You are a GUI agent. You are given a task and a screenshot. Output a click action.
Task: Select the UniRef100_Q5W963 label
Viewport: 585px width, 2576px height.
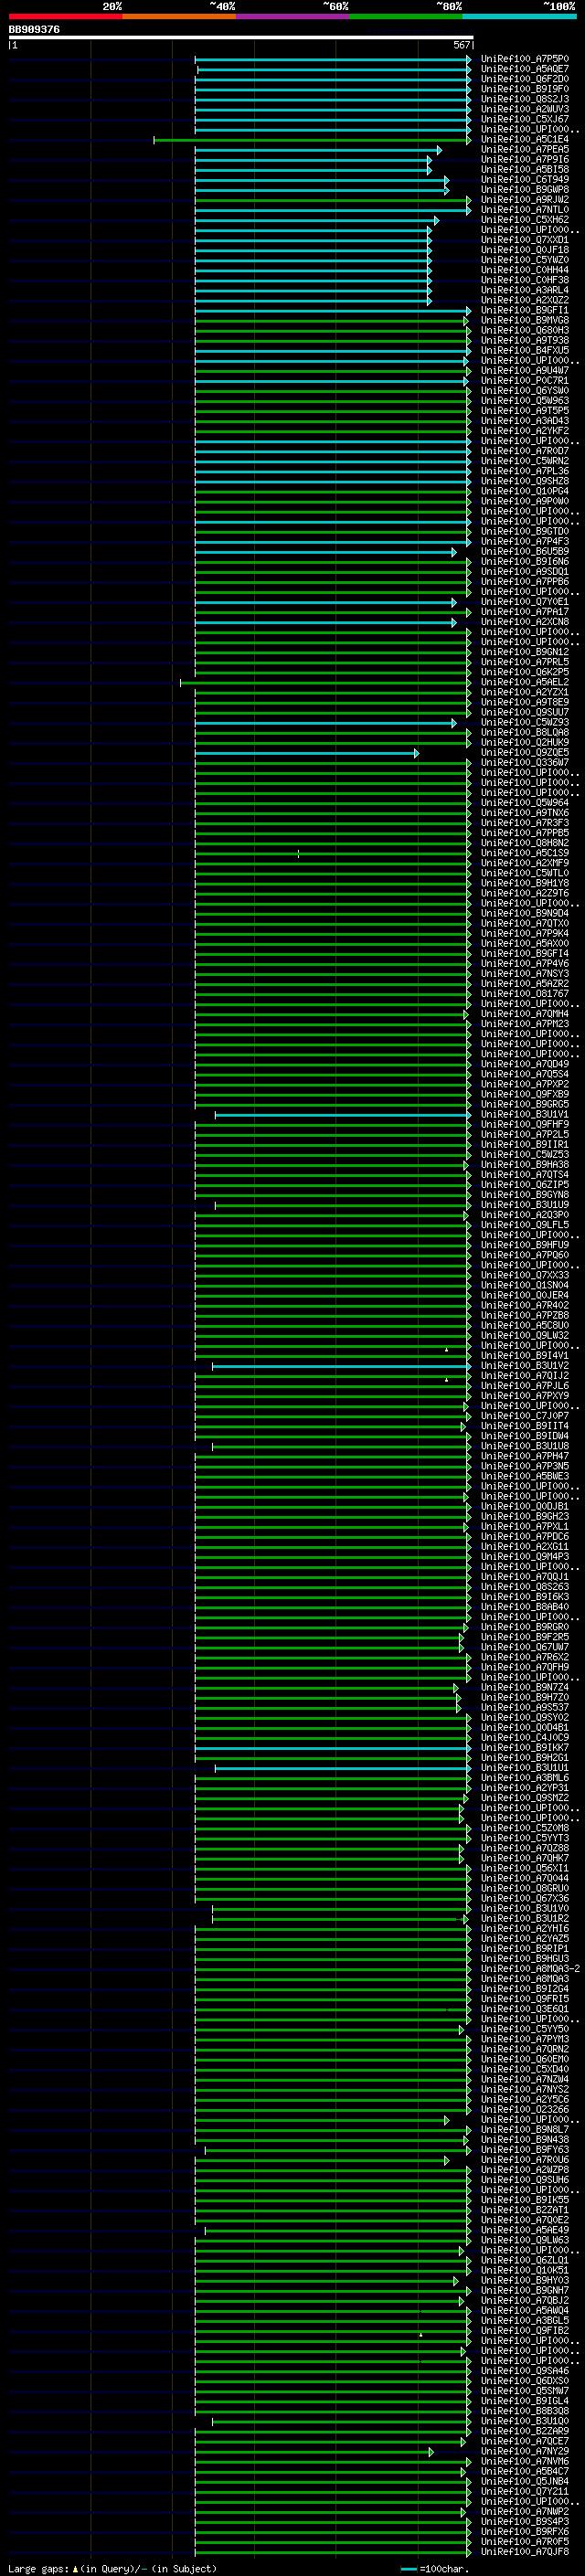(524, 401)
